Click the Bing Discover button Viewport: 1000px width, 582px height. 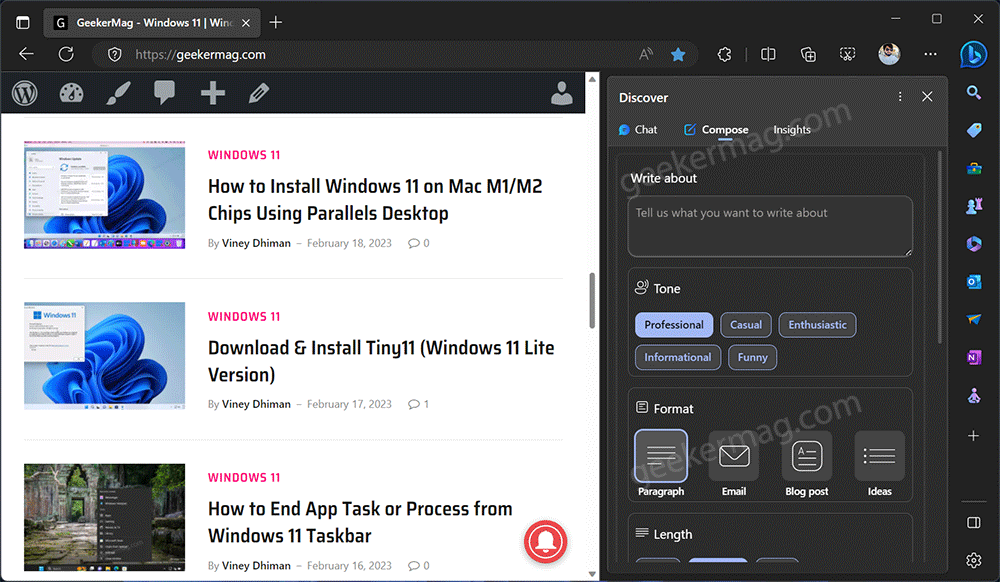click(974, 54)
